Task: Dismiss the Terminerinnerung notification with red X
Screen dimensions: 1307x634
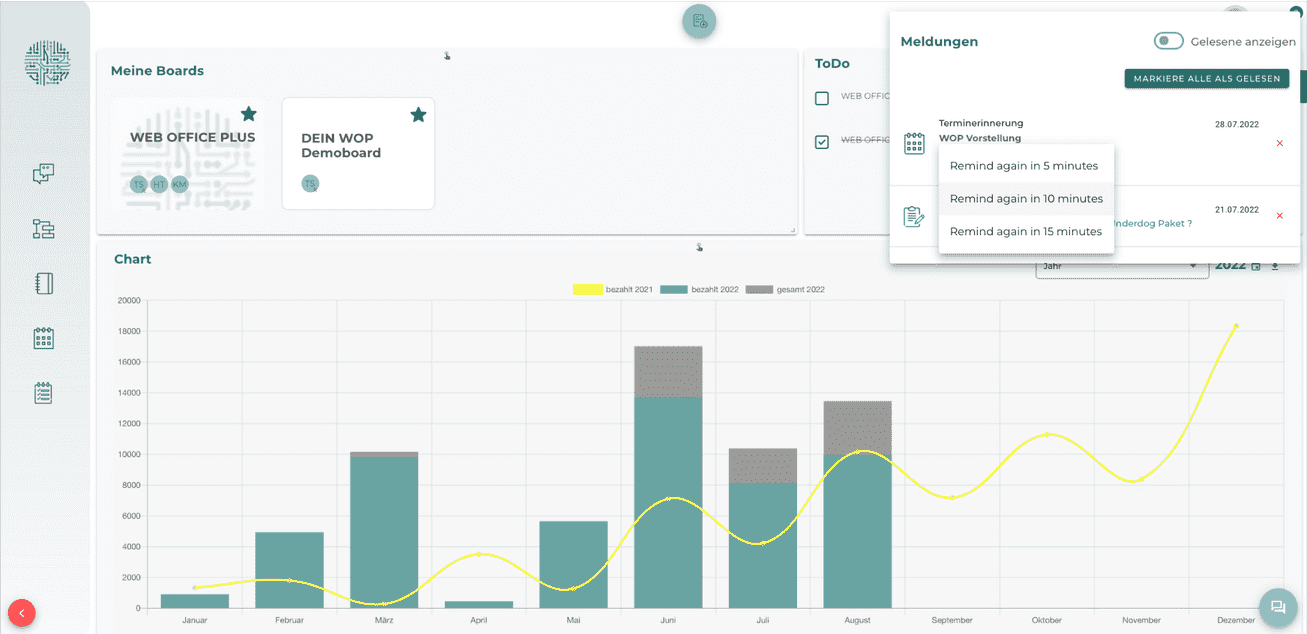Action: coord(1279,144)
